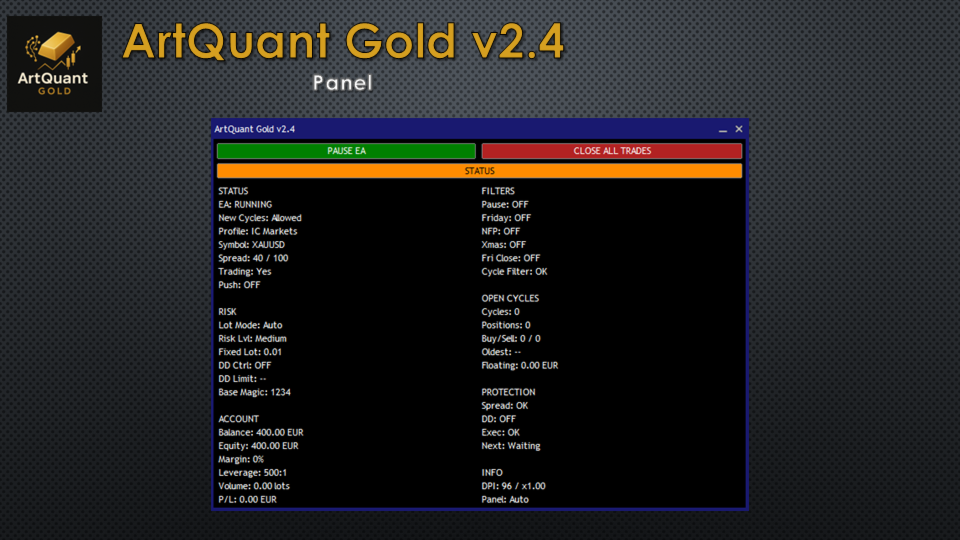960x540 pixels.
Task: Click the 'Trading: Yes' line
Action: pos(245,272)
